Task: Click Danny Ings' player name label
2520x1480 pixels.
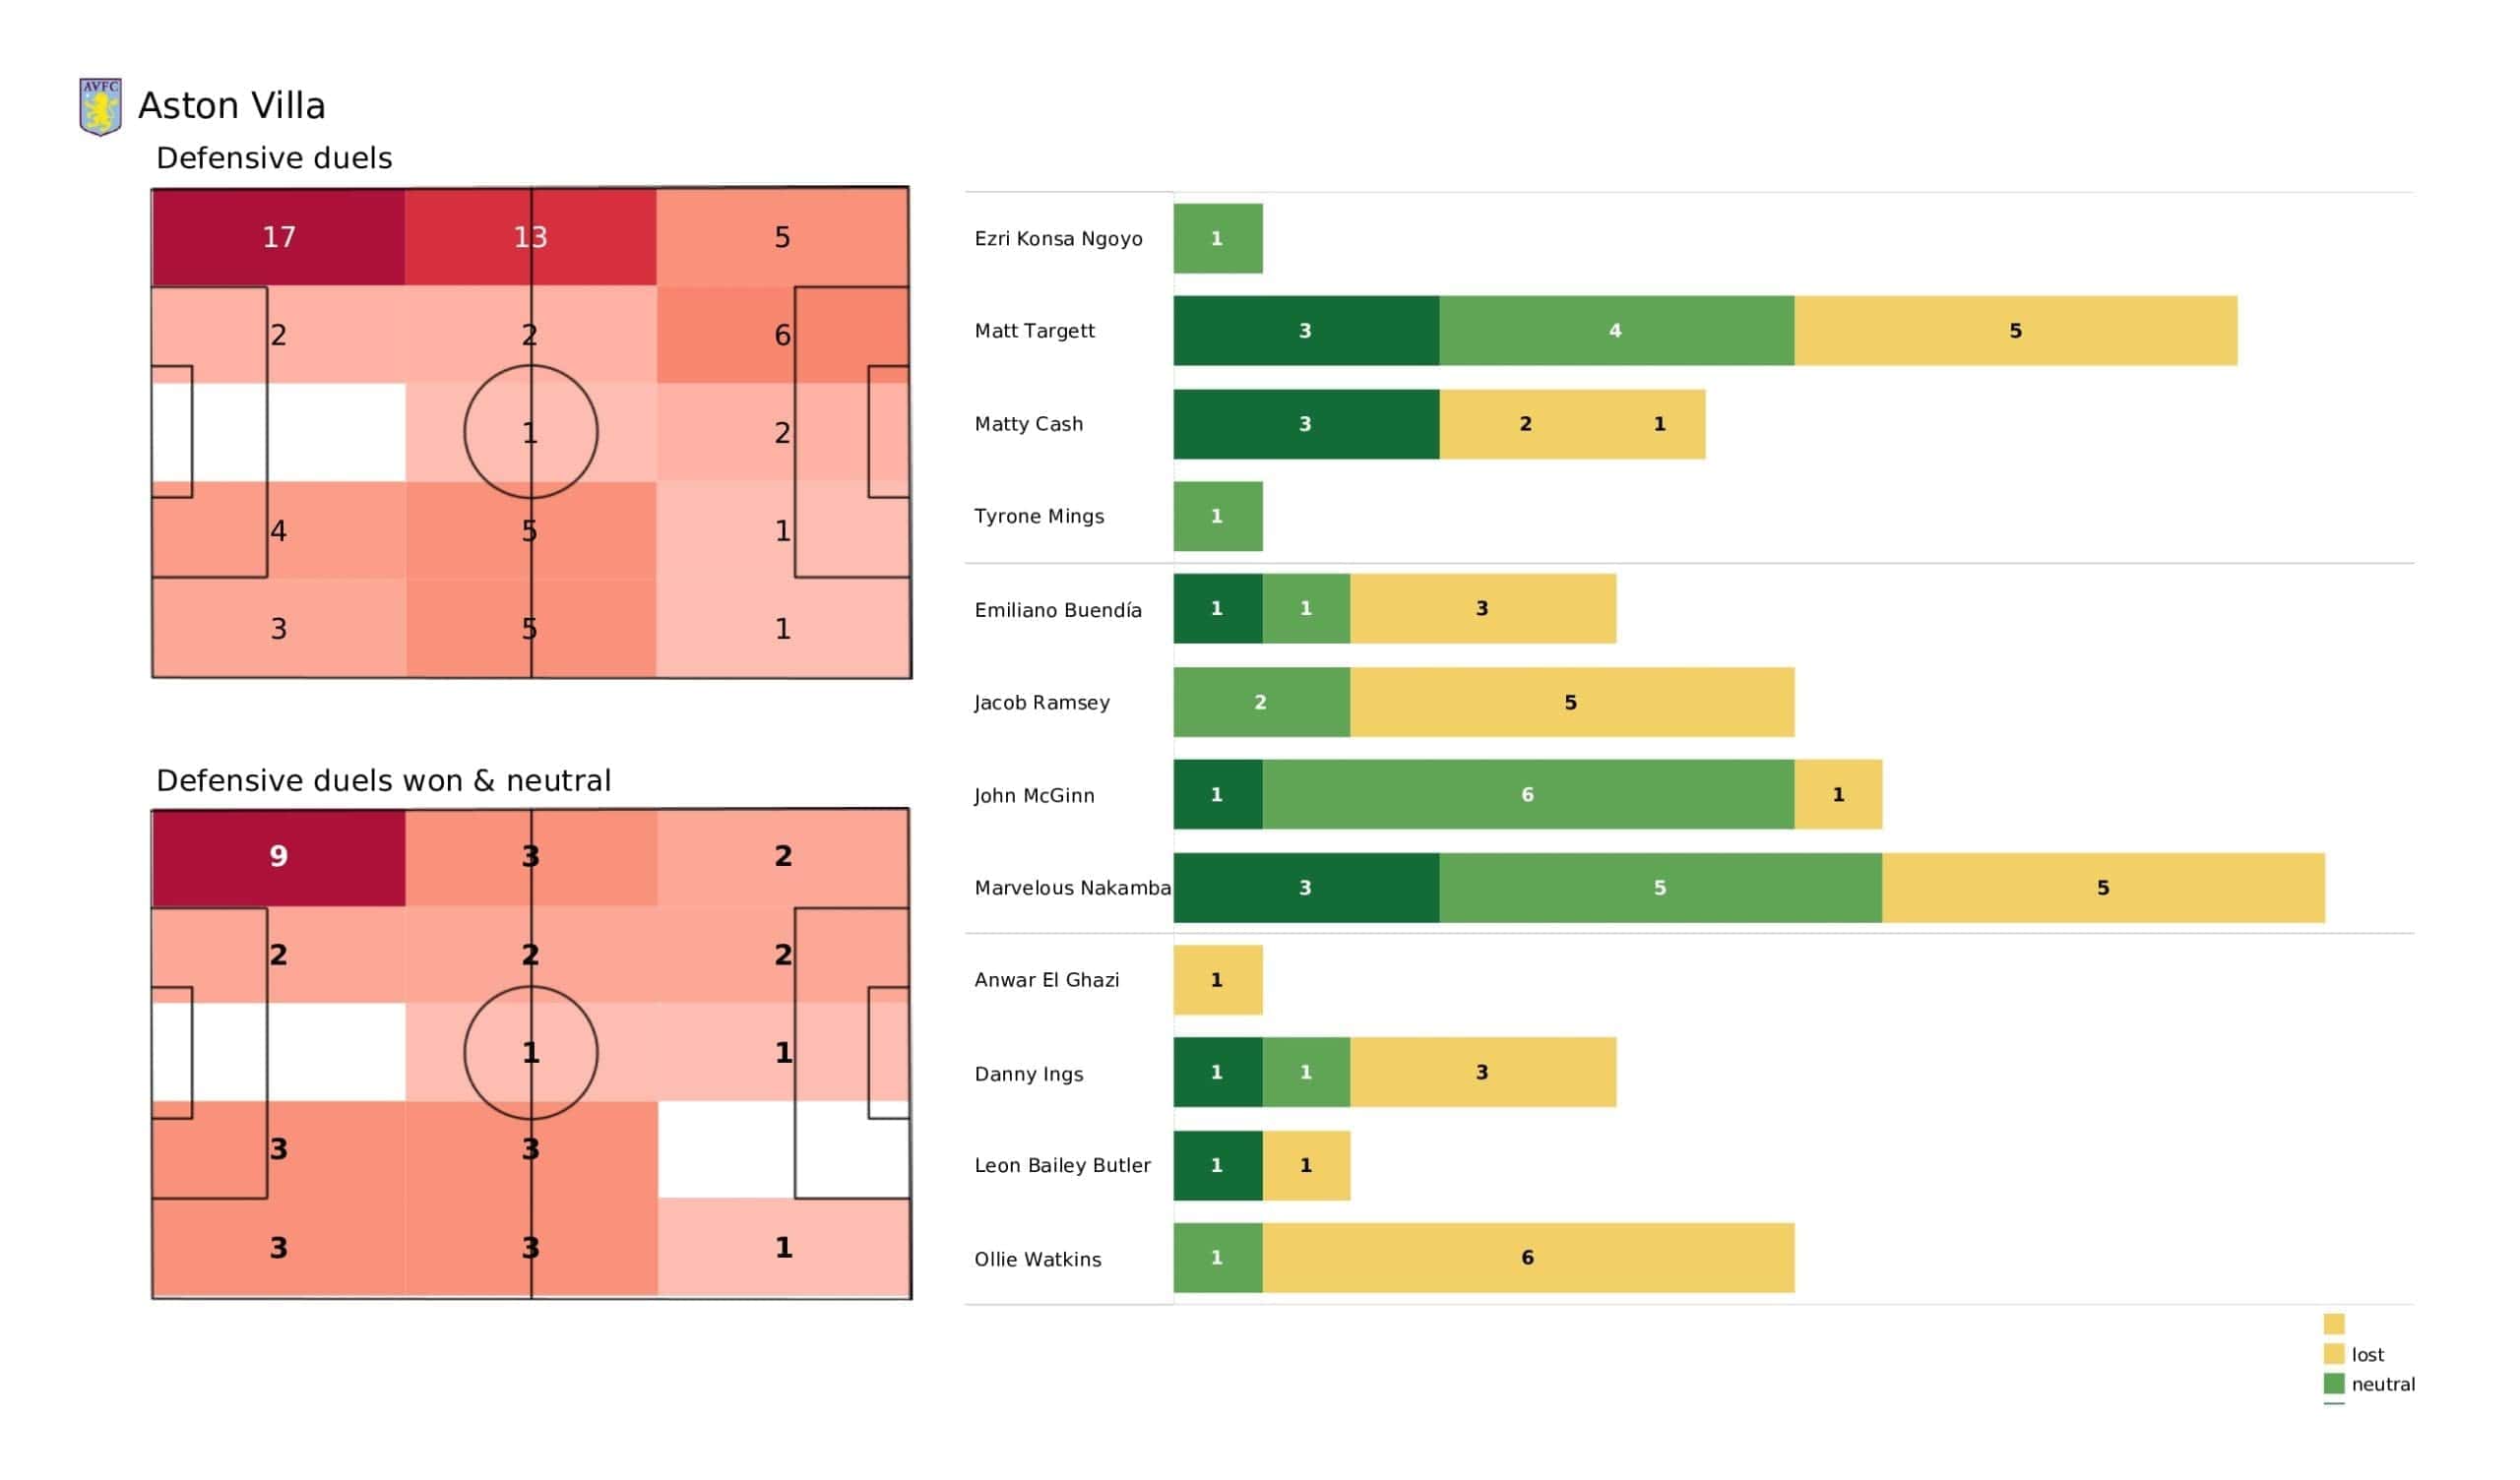Action: point(1028,1074)
